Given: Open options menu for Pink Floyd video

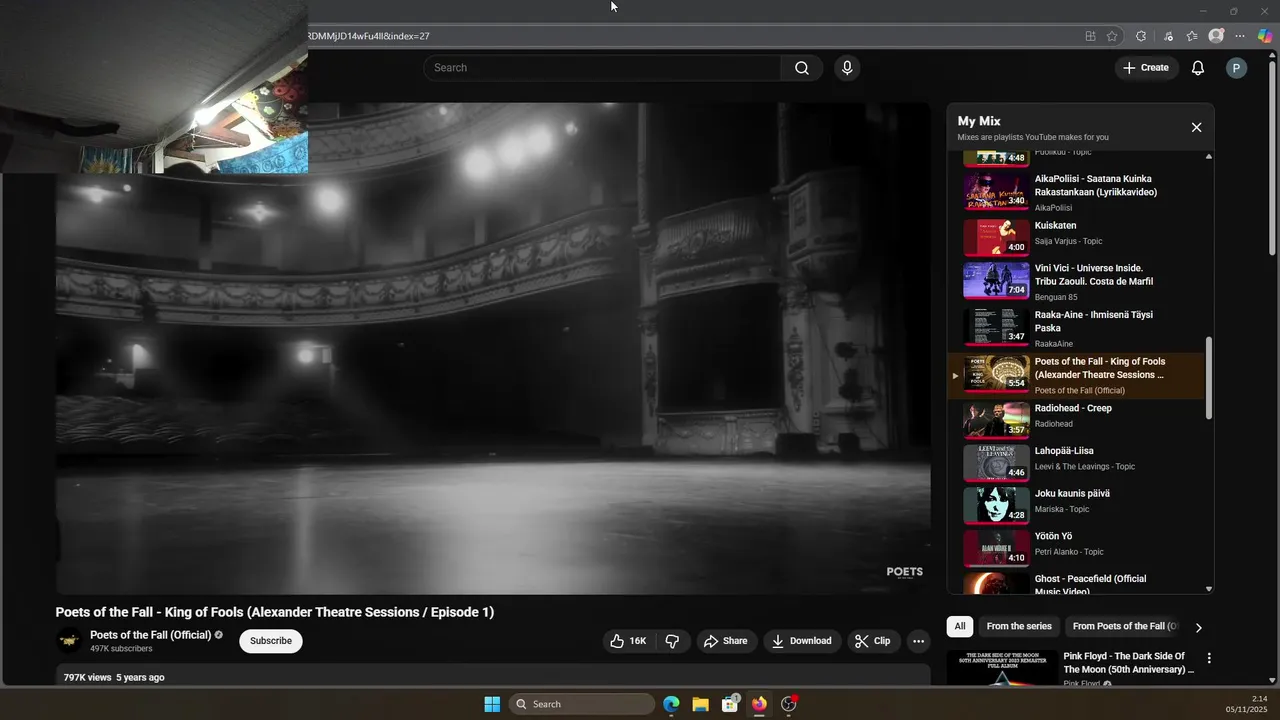Looking at the screenshot, I should tap(1209, 658).
